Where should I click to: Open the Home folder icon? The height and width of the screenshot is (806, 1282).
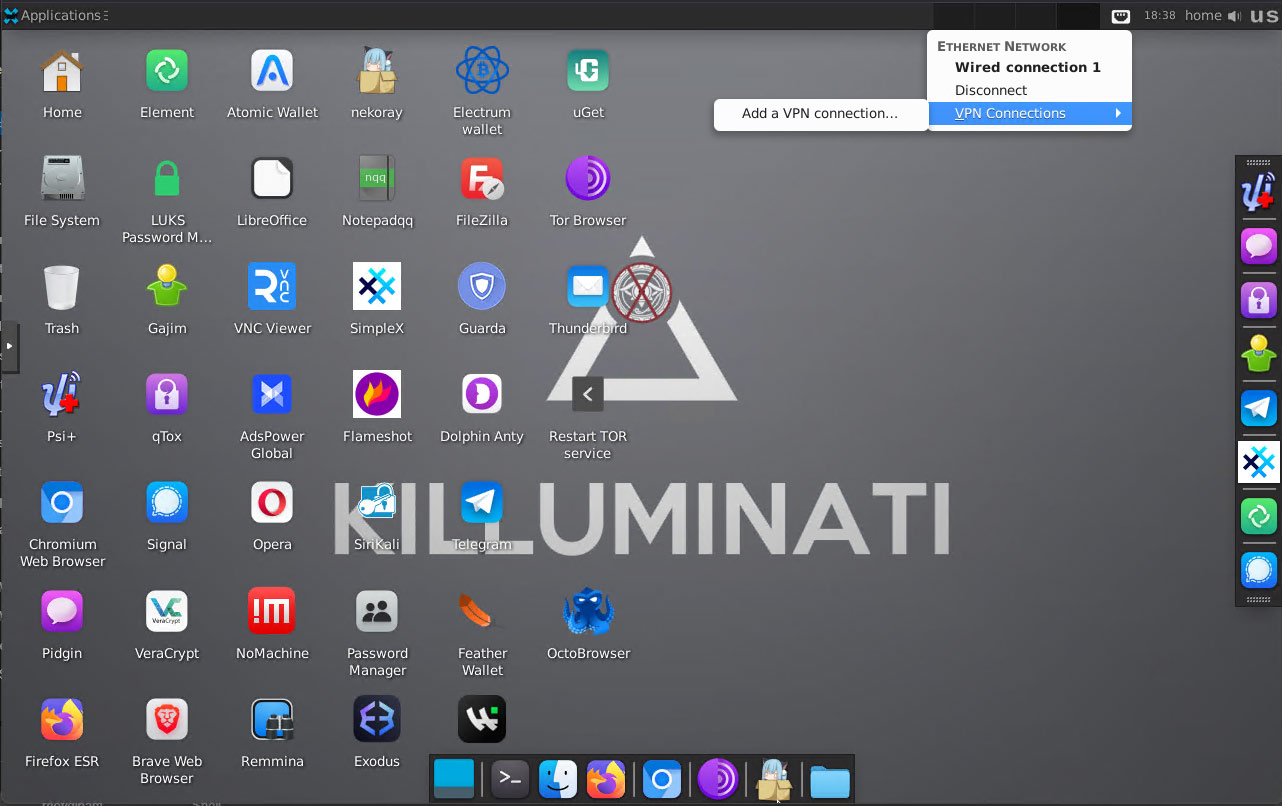(62, 71)
